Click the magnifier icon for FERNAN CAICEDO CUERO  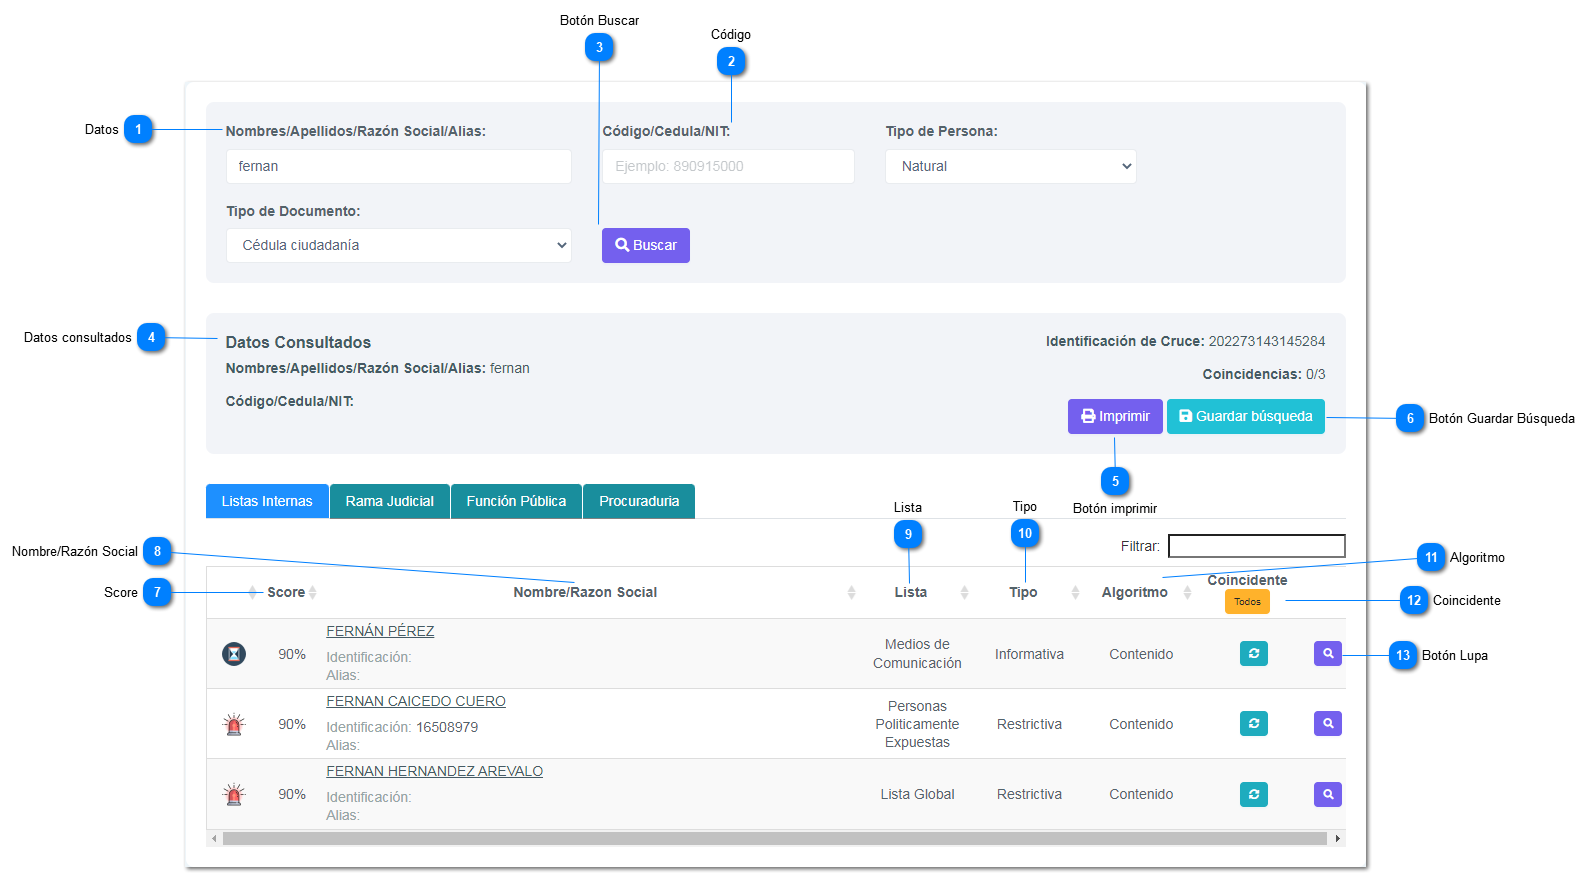(x=1327, y=724)
